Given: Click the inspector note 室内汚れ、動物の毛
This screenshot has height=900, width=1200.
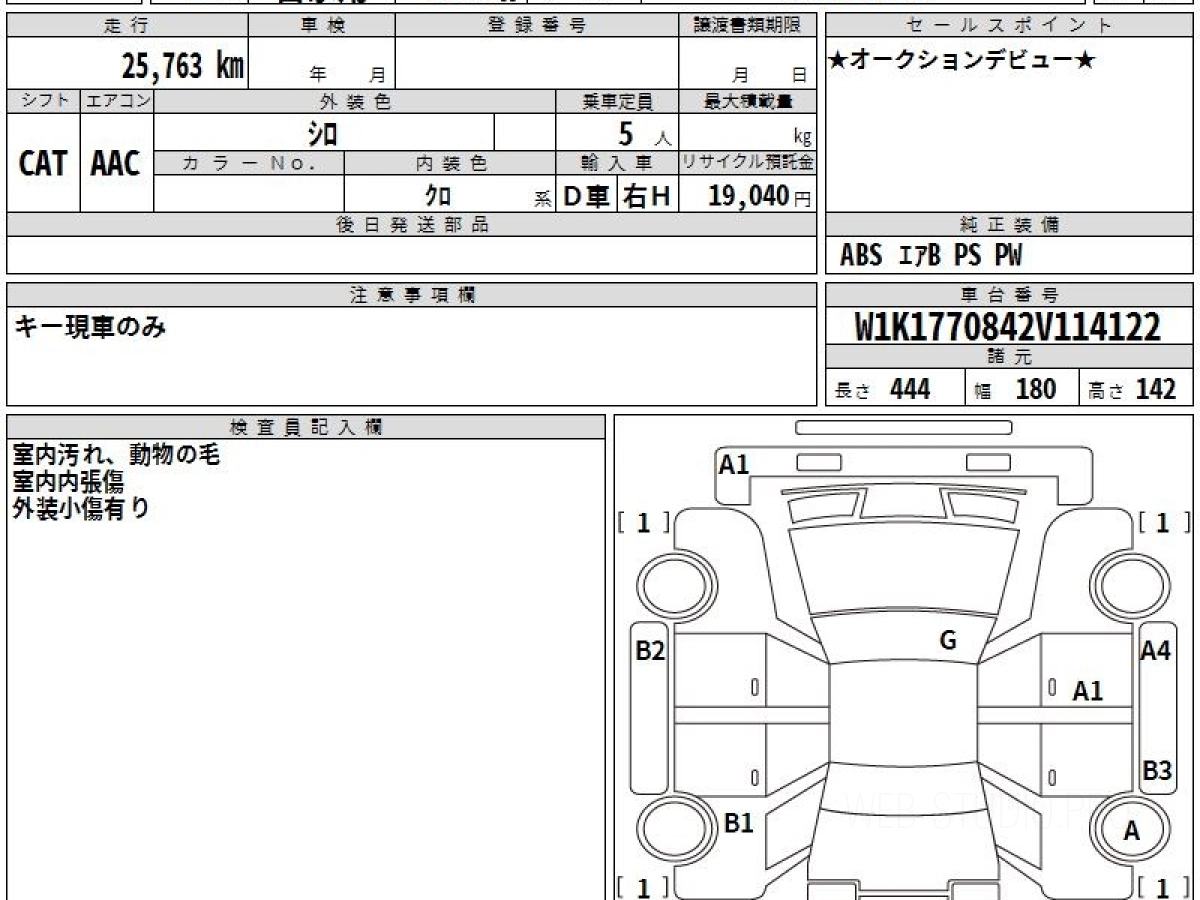Looking at the screenshot, I should [116, 455].
